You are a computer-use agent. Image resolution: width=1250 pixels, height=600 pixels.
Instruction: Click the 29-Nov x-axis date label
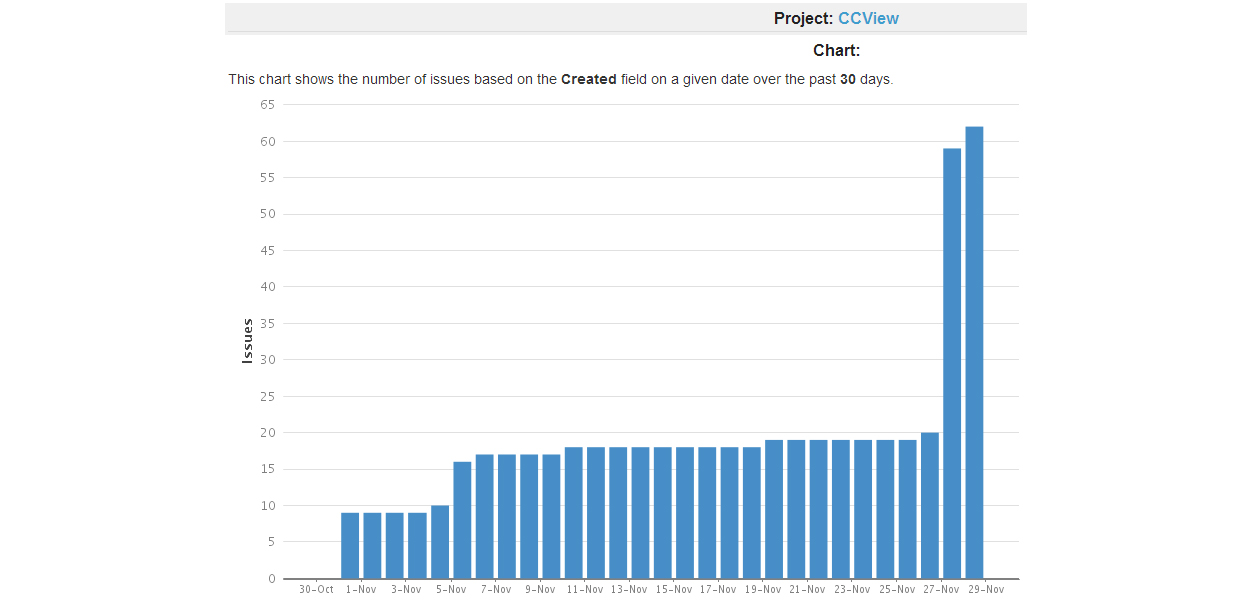tap(985, 590)
